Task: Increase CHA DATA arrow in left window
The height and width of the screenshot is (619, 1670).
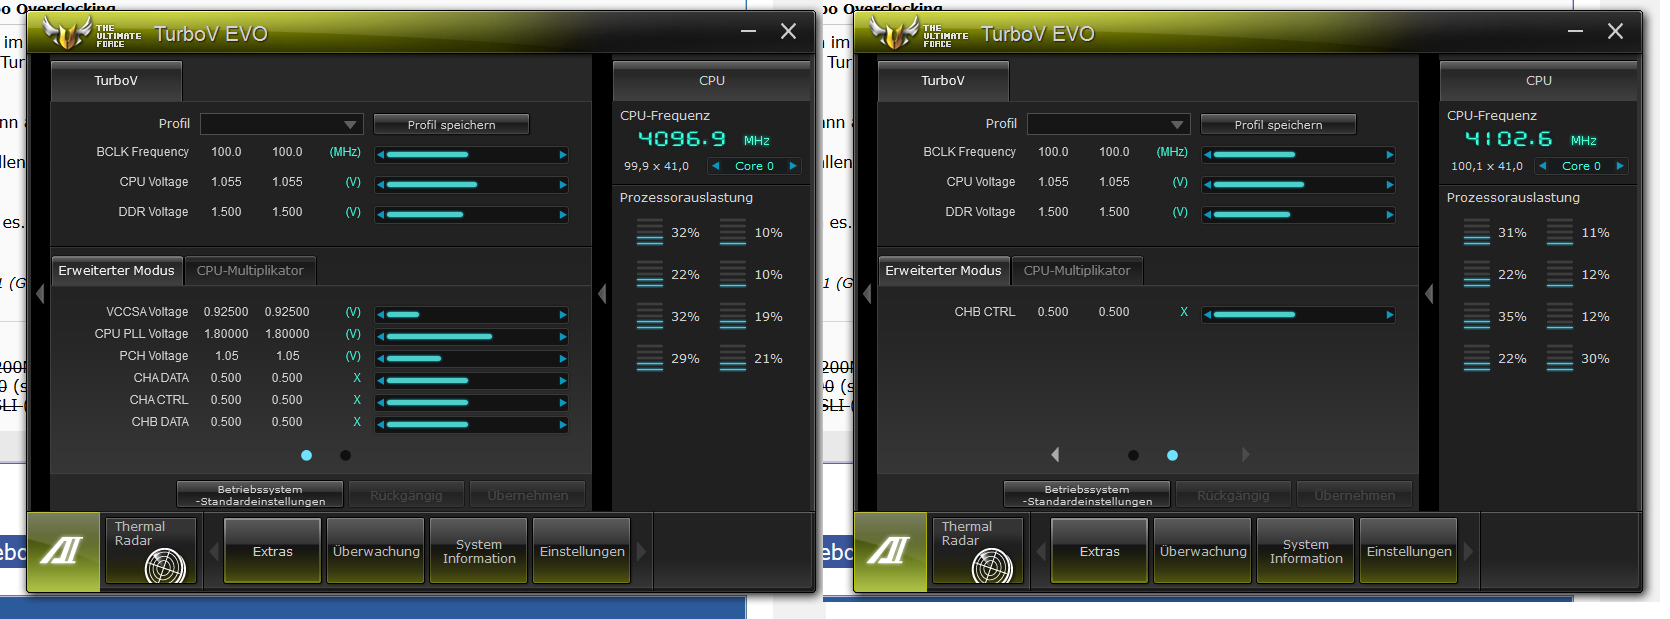Action: coord(563,381)
